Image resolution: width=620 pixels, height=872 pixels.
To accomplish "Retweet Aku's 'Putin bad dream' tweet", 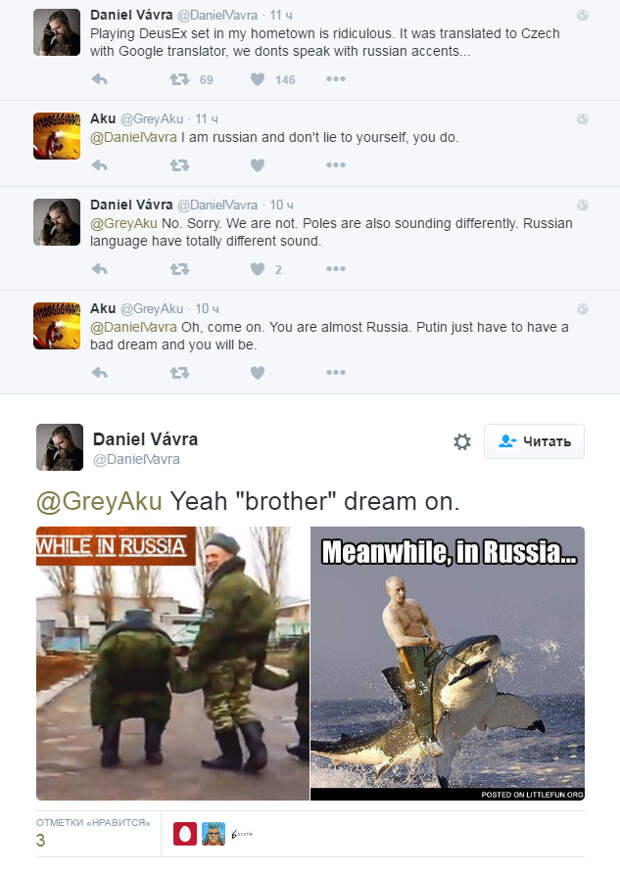I will (x=179, y=373).
